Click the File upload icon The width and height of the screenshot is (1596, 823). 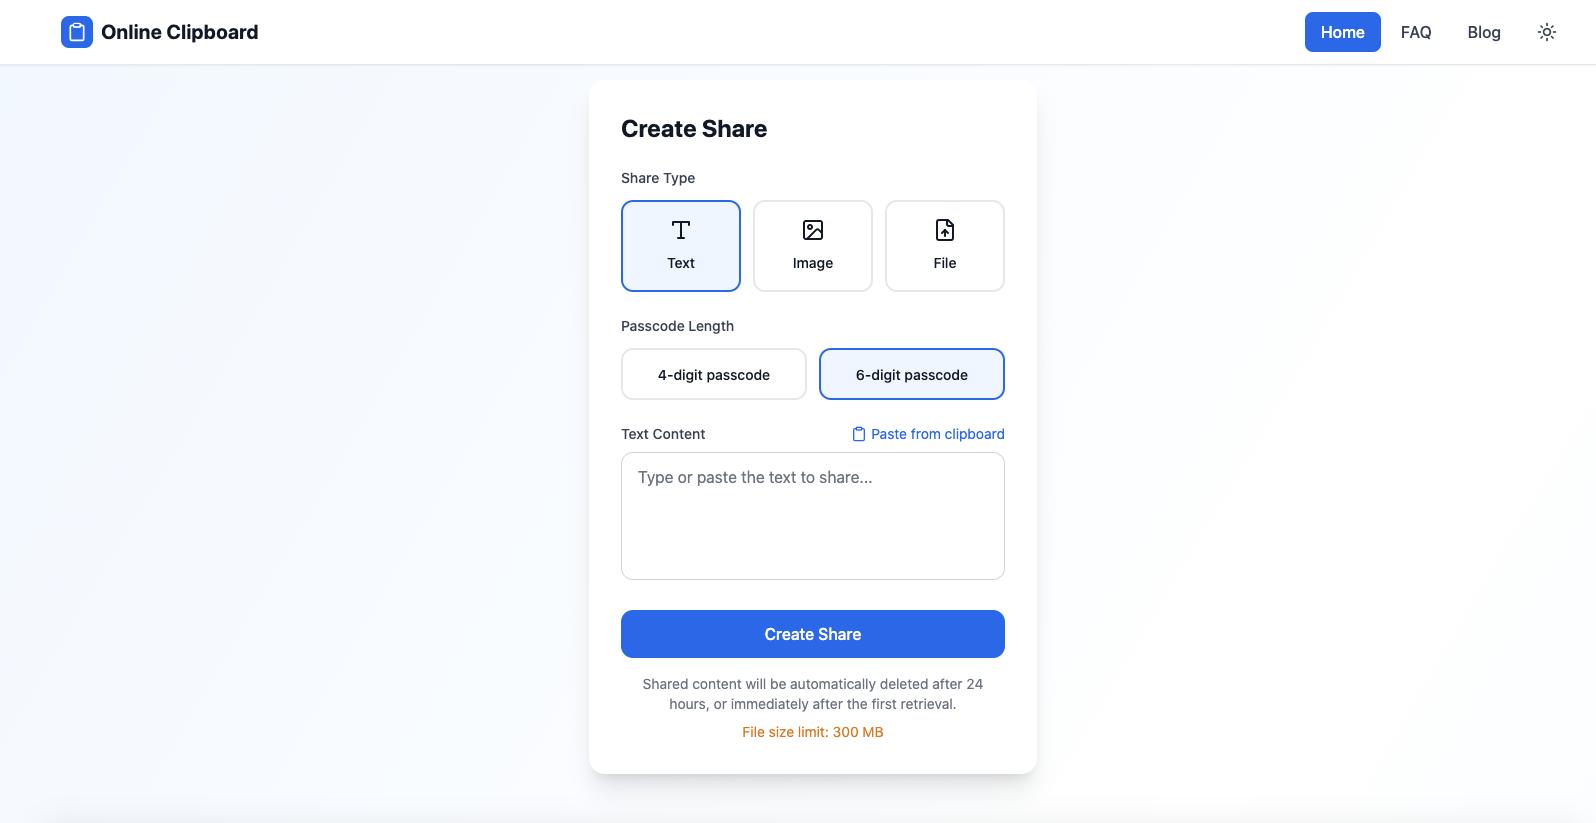point(944,231)
